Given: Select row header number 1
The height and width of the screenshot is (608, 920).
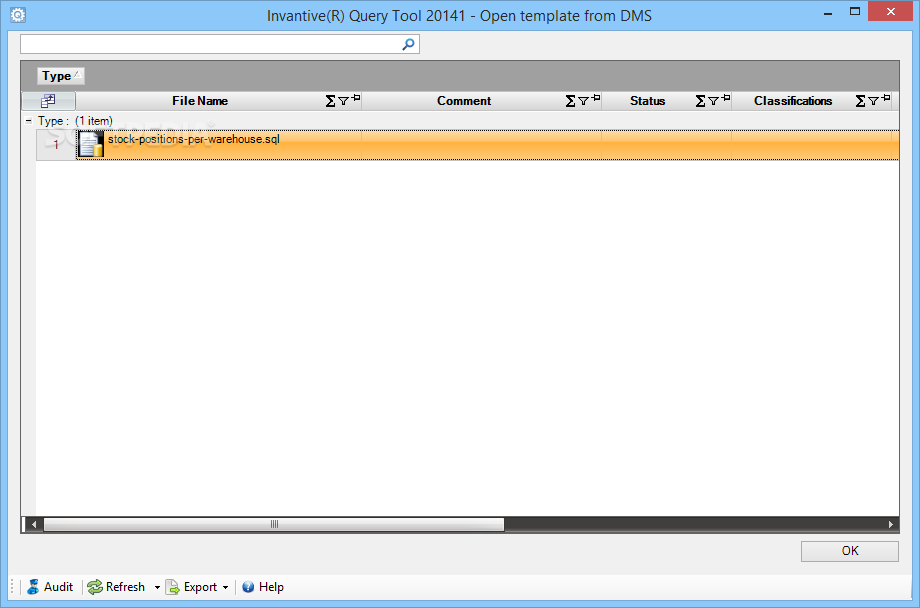Looking at the screenshot, I should click(56, 145).
